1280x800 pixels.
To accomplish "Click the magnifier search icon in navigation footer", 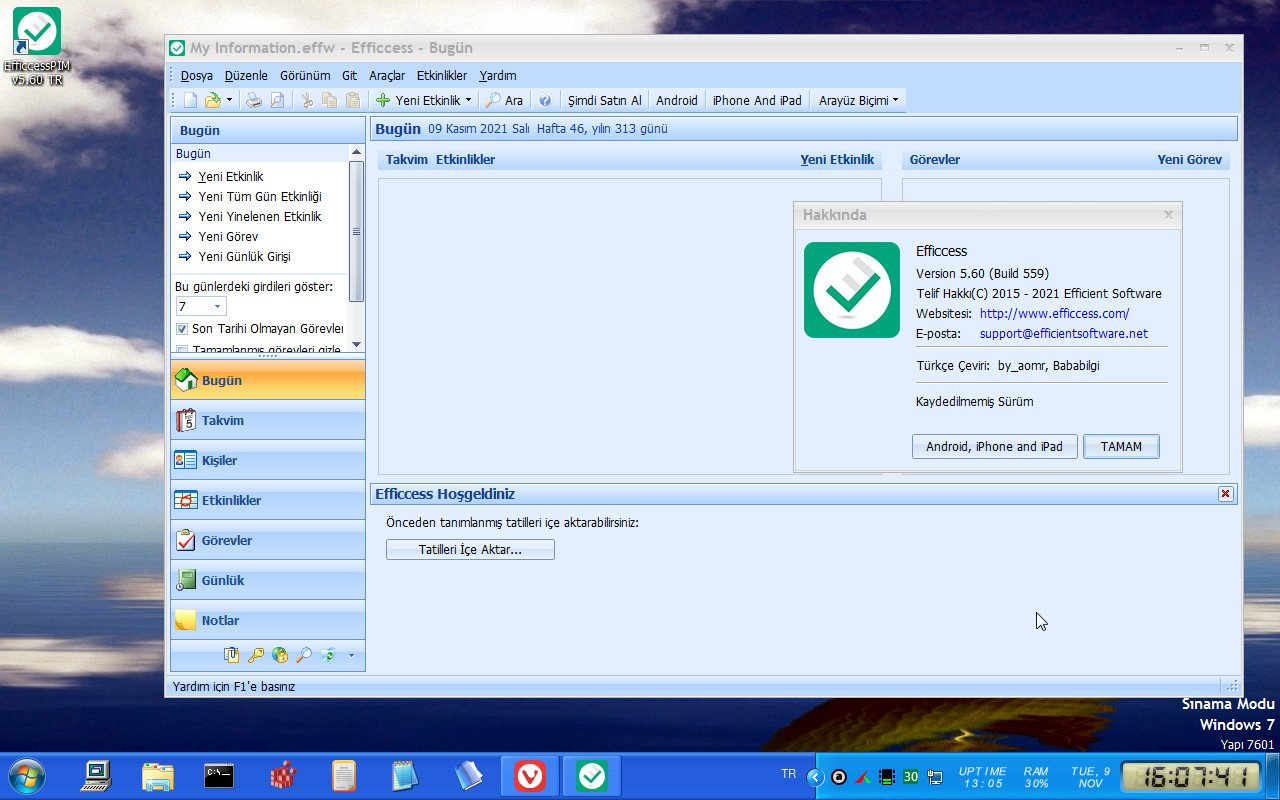I will 304,655.
